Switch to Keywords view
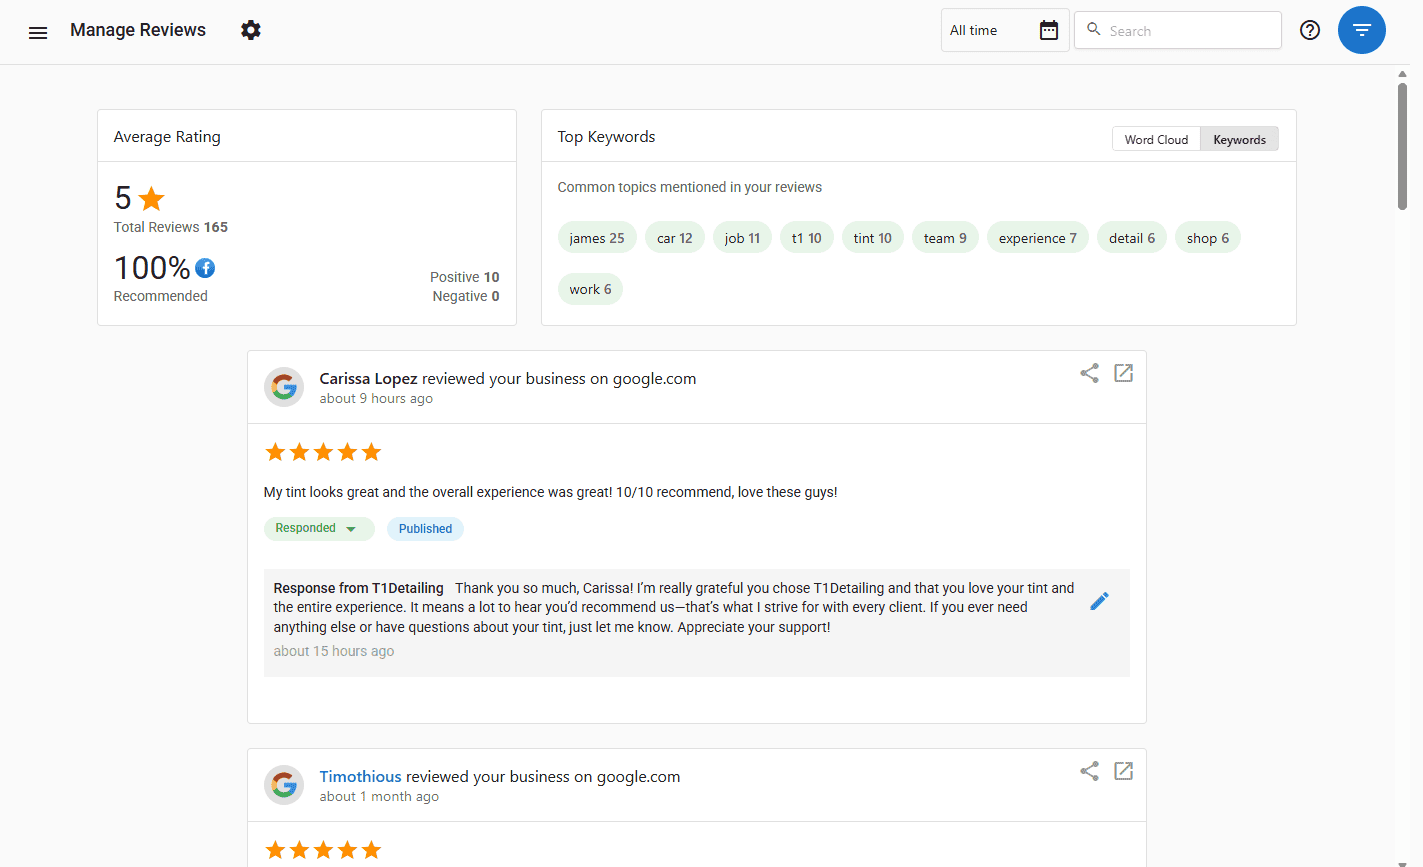This screenshot has width=1423, height=867. (1239, 139)
